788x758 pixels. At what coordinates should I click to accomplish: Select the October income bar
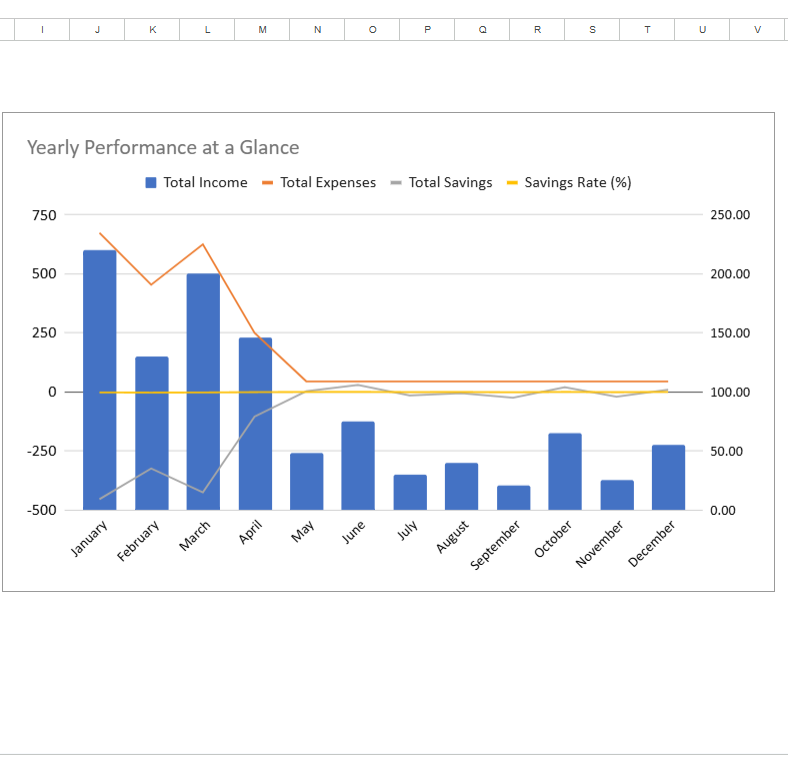(x=565, y=471)
